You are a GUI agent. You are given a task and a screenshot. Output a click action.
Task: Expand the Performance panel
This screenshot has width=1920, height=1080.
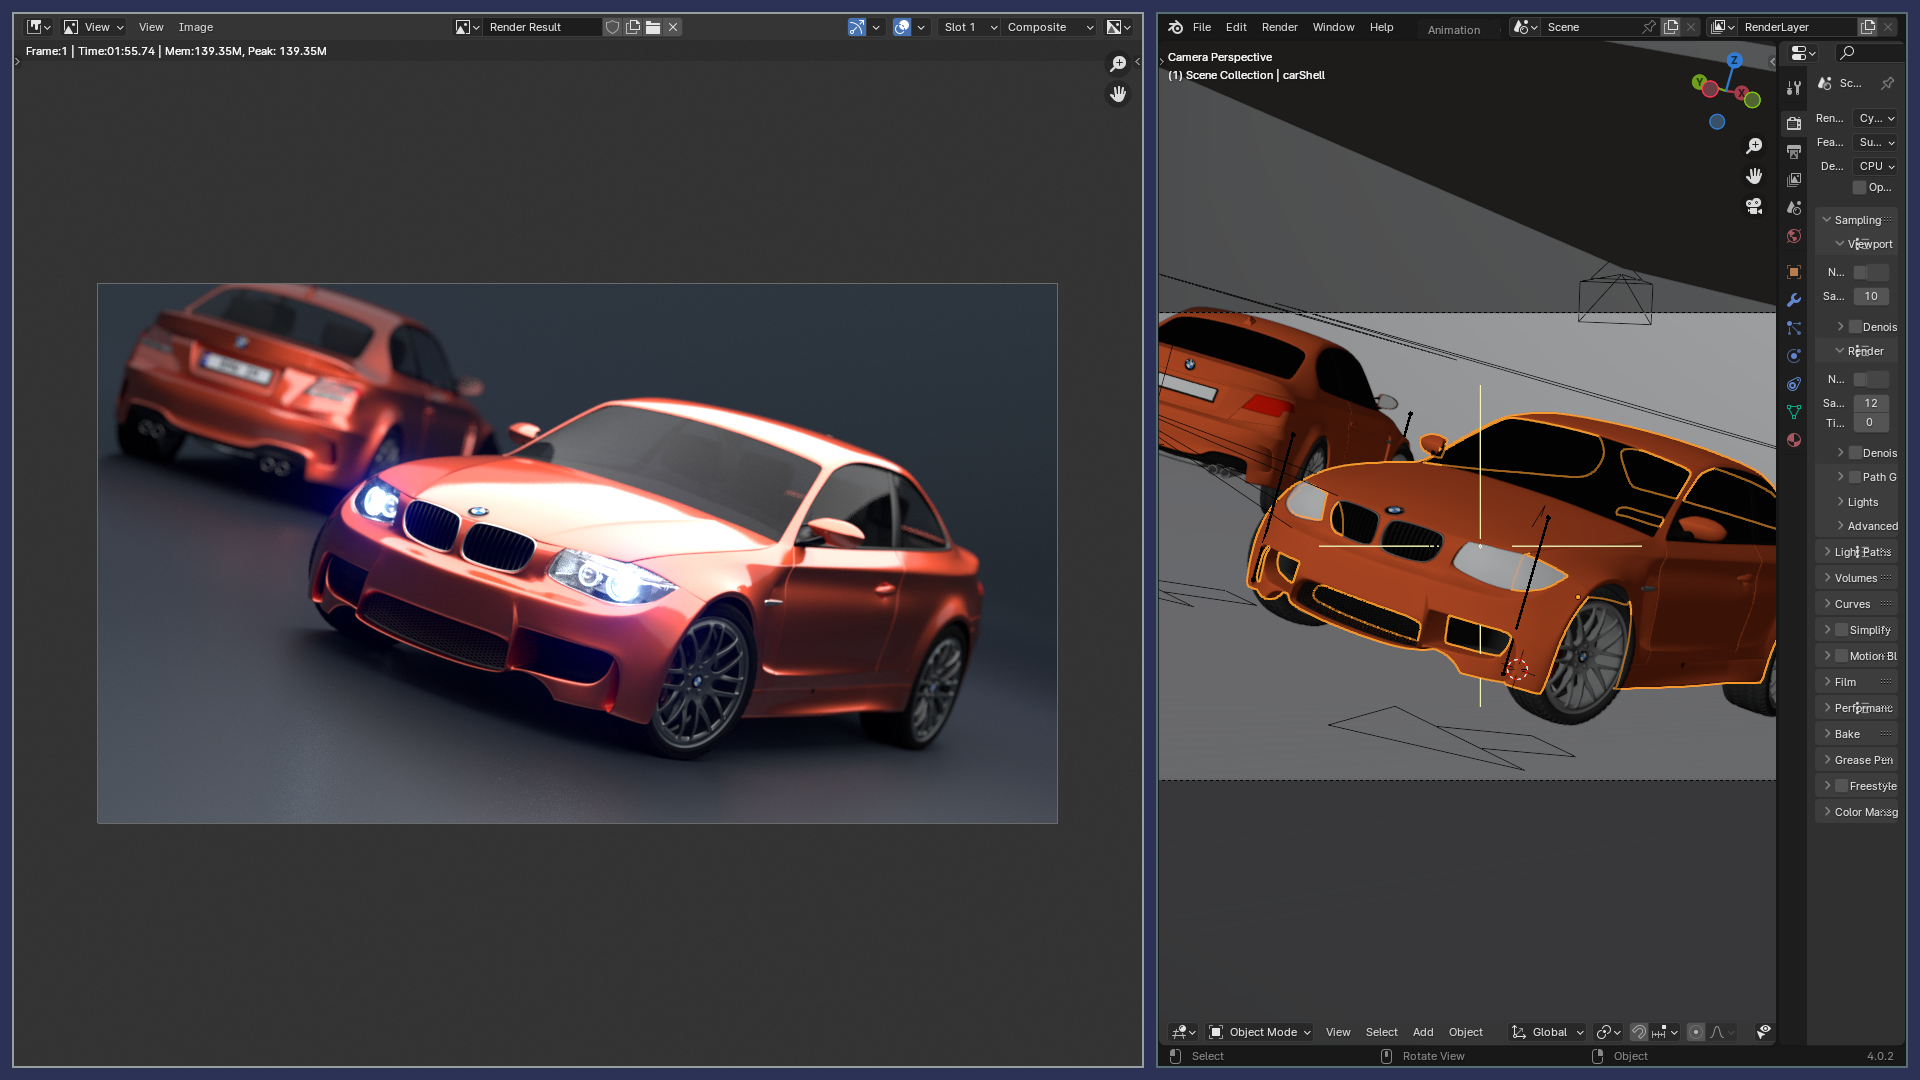pos(1856,708)
